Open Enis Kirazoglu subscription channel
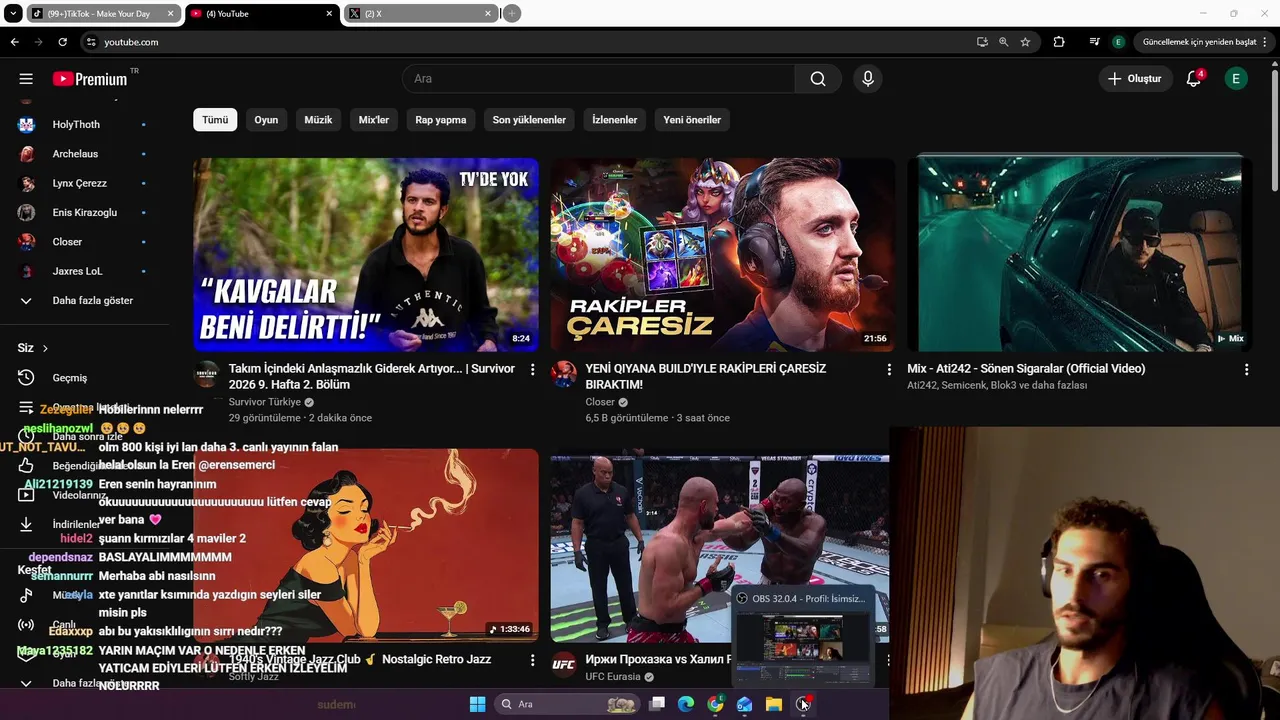 coord(84,213)
